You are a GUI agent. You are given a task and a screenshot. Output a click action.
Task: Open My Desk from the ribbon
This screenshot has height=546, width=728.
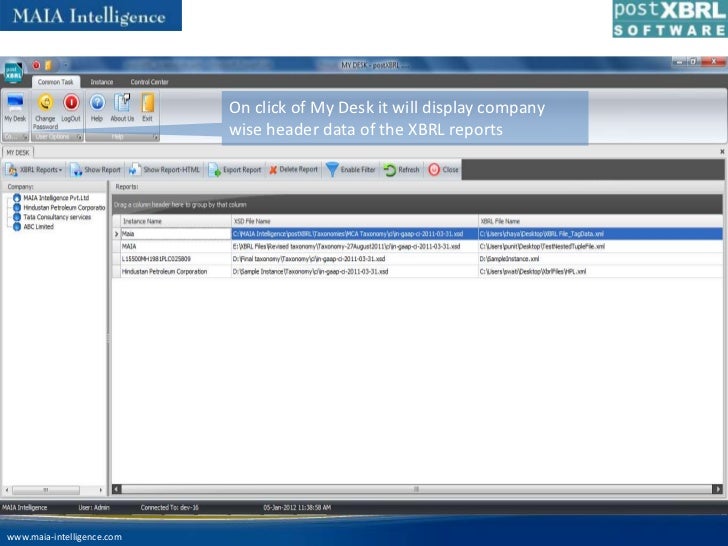[15, 109]
